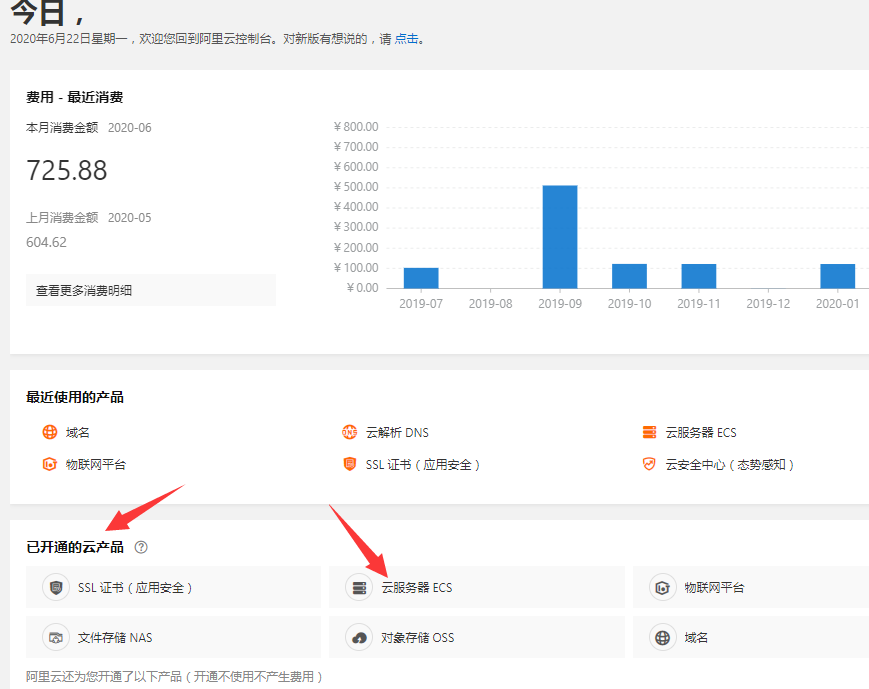The width and height of the screenshot is (869, 689).
Task: Click the 2020-05 month label
Action: tap(130, 217)
